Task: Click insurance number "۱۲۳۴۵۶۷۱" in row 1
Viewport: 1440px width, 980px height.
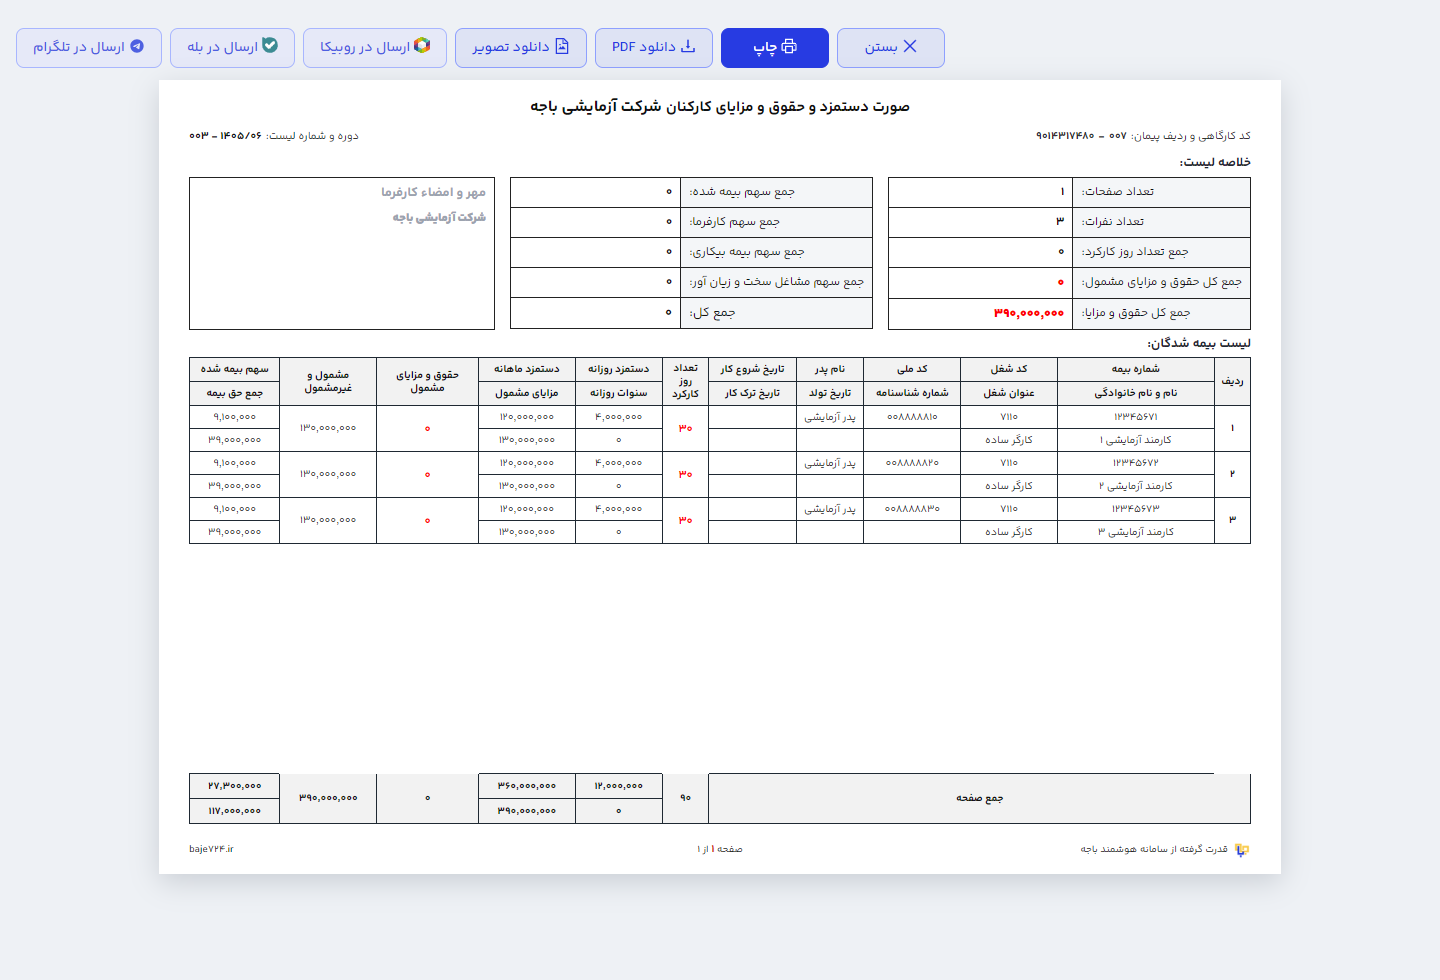Action: 1136,416
